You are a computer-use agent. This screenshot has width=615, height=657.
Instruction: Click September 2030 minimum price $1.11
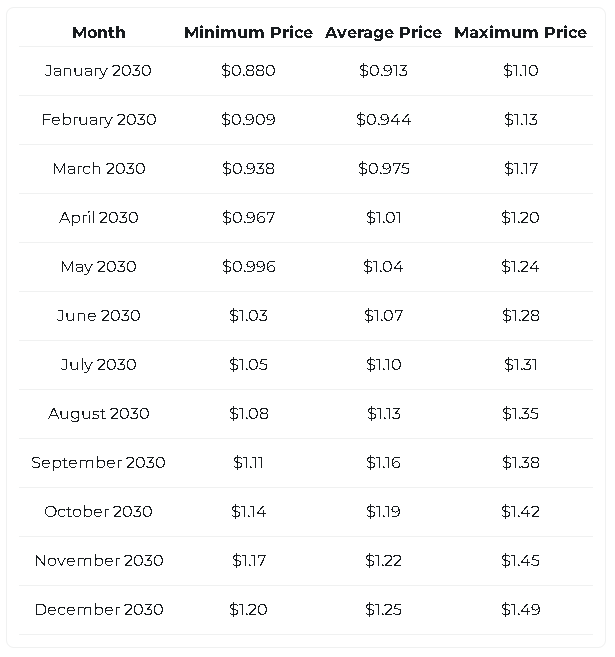coord(248,463)
